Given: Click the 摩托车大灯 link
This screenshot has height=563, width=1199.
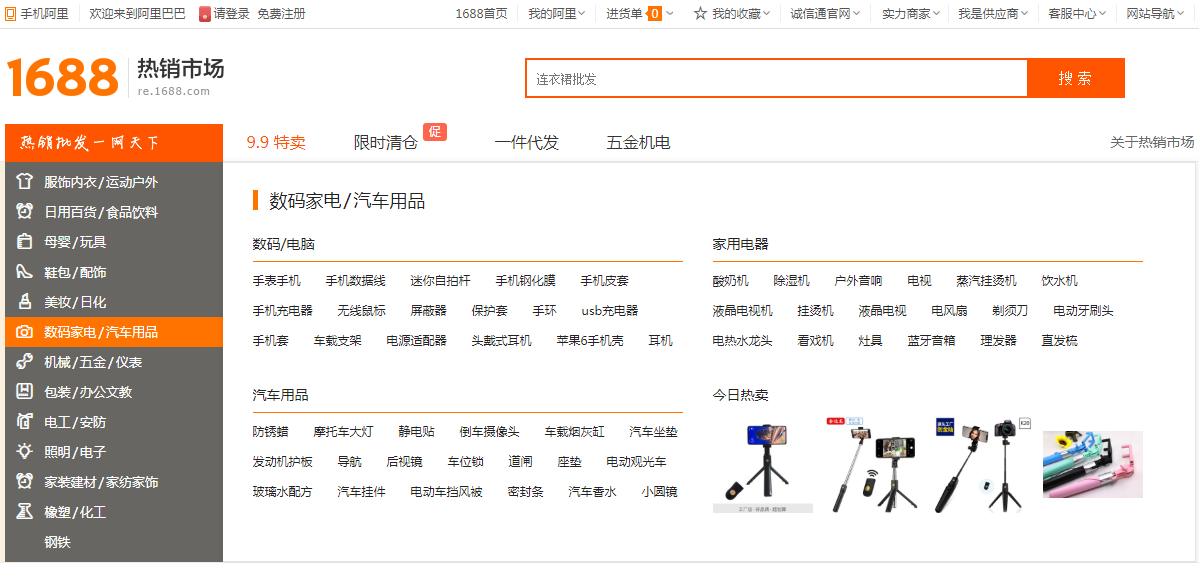Looking at the screenshot, I should (x=343, y=431).
